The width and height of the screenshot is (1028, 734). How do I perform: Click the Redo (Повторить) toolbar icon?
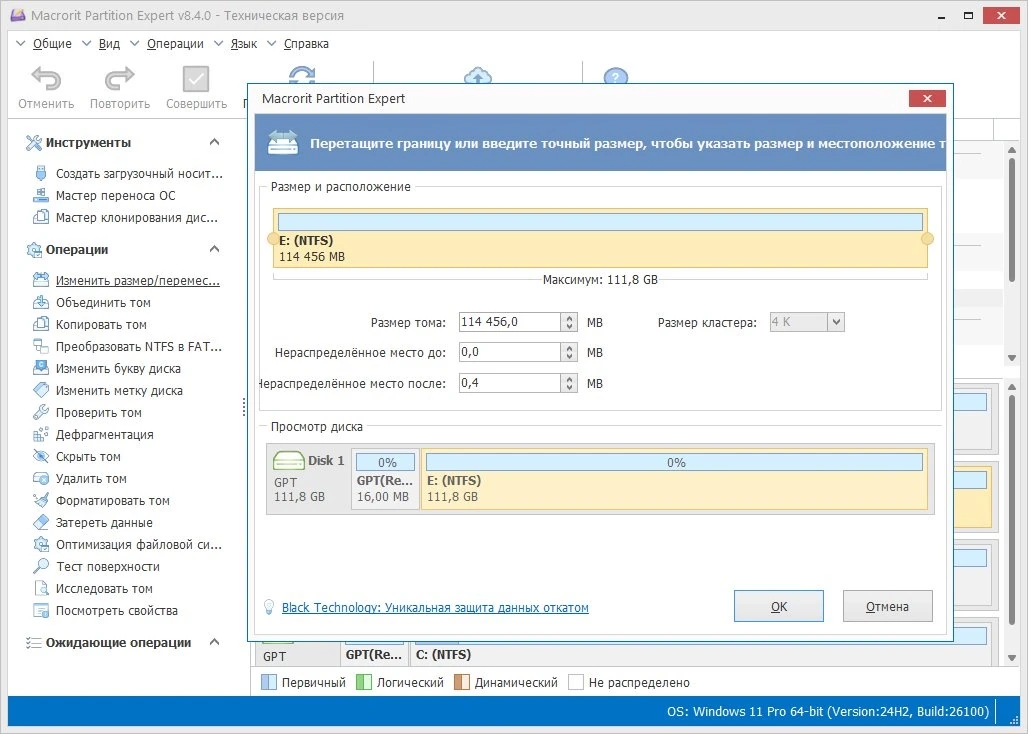click(119, 79)
